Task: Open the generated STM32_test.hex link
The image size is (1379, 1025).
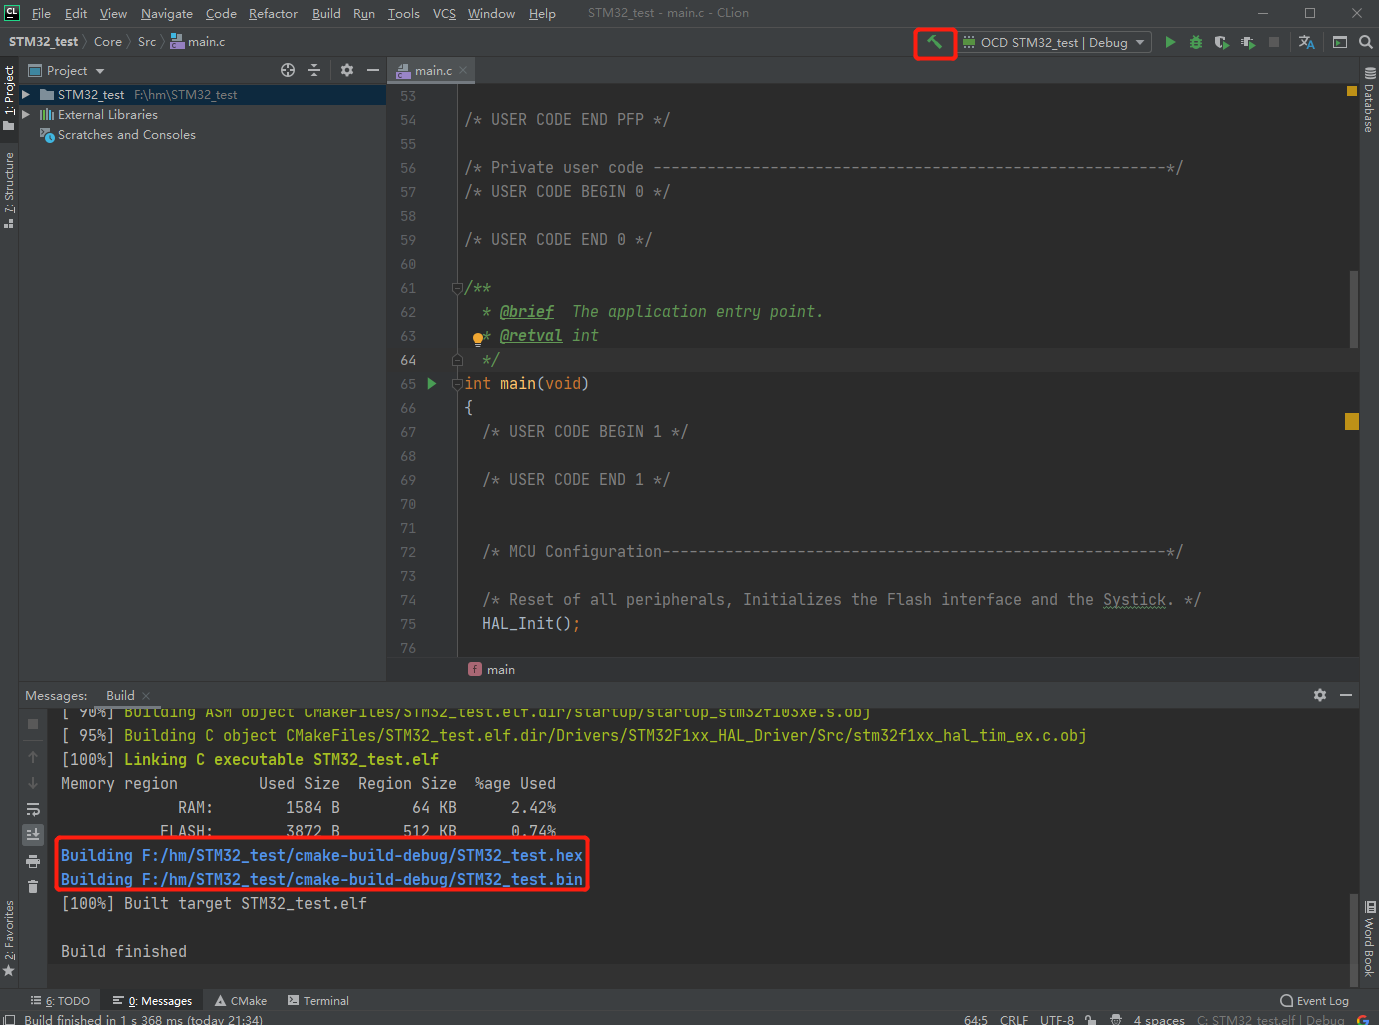Action: pyautogui.click(x=320, y=855)
